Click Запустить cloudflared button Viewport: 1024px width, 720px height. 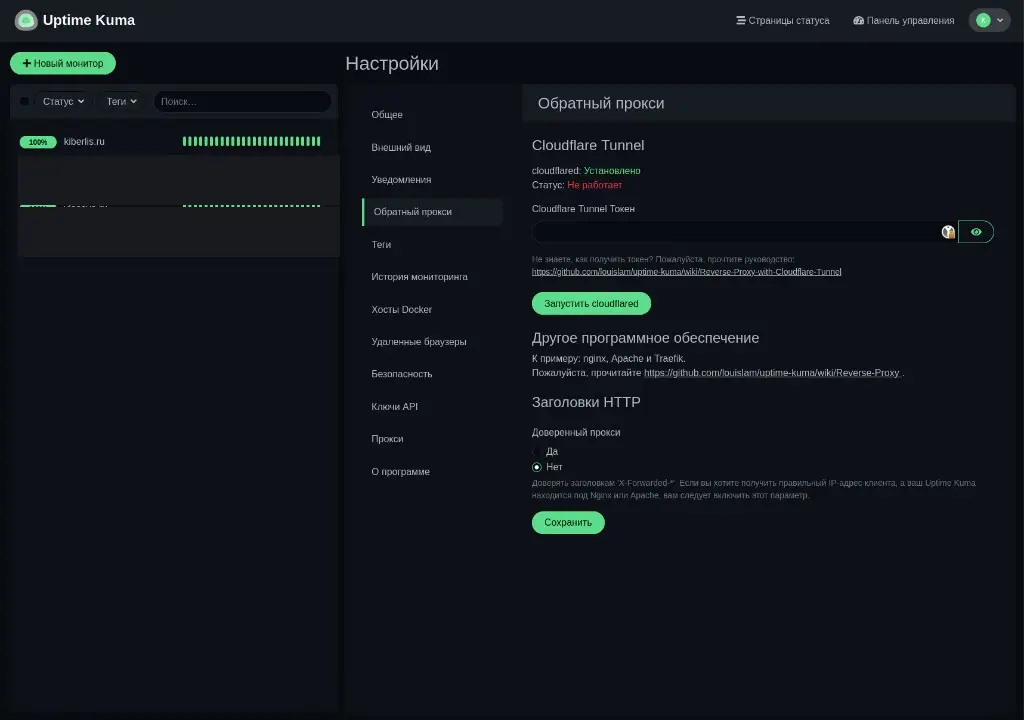tap(591, 303)
